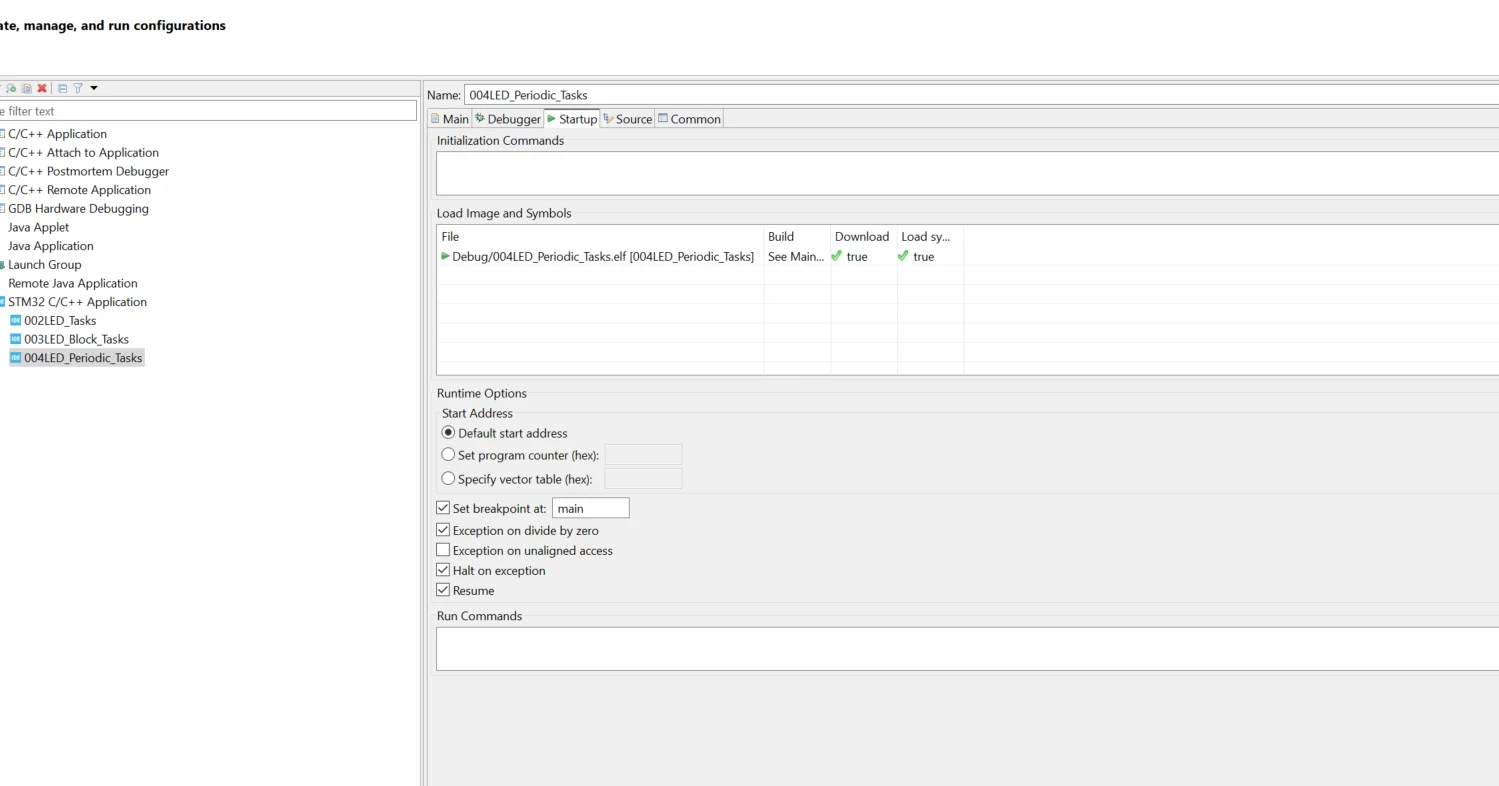
Task: Open the Common tab
Action: [x=689, y=119]
